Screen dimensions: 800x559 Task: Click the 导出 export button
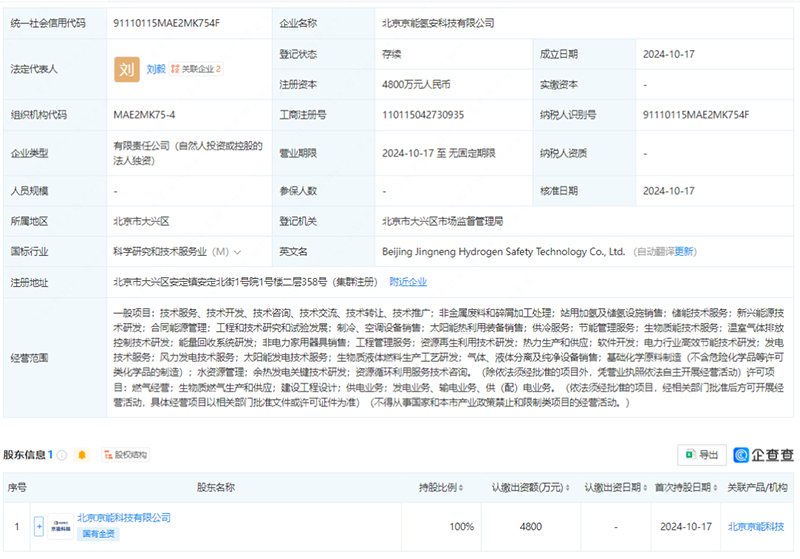click(702, 455)
